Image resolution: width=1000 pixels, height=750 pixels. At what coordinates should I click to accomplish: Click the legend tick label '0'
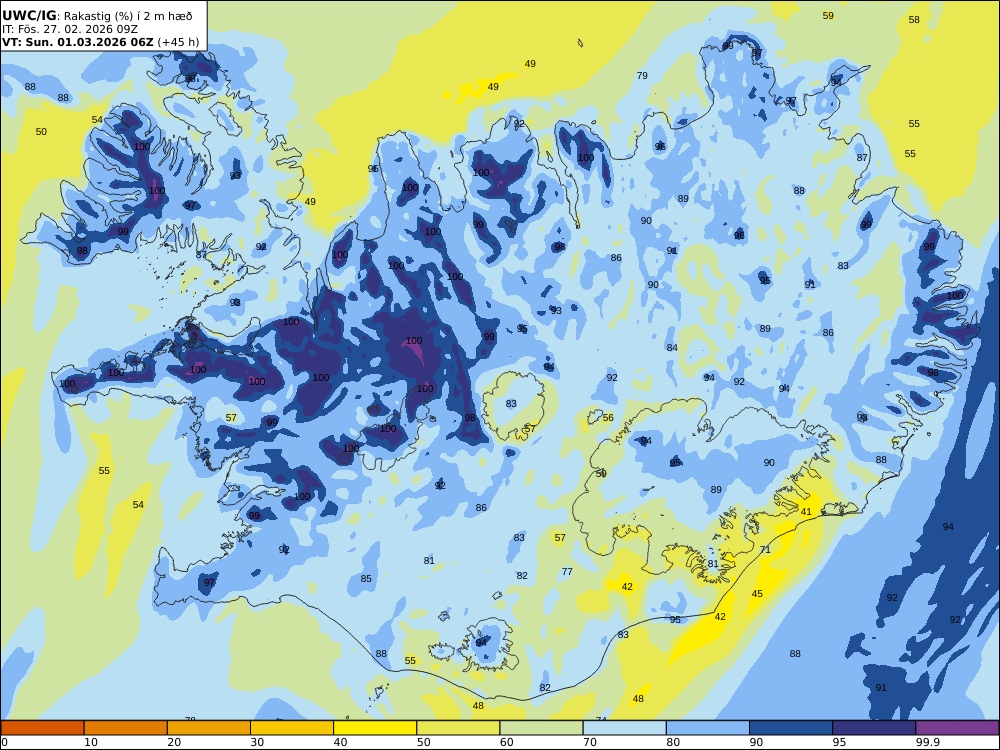[4, 742]
